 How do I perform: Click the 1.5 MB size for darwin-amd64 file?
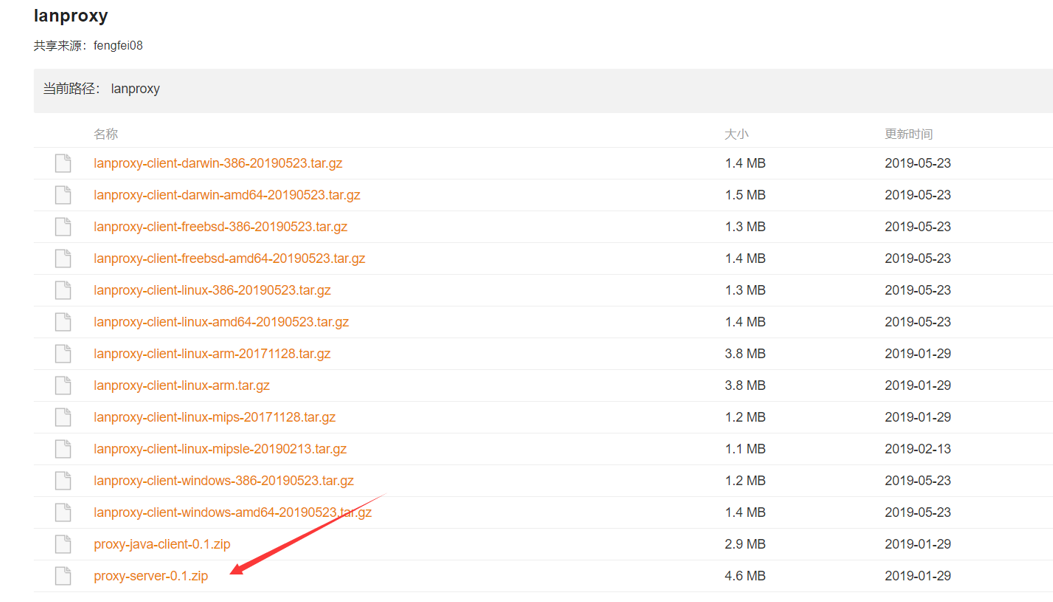[745, 195]
